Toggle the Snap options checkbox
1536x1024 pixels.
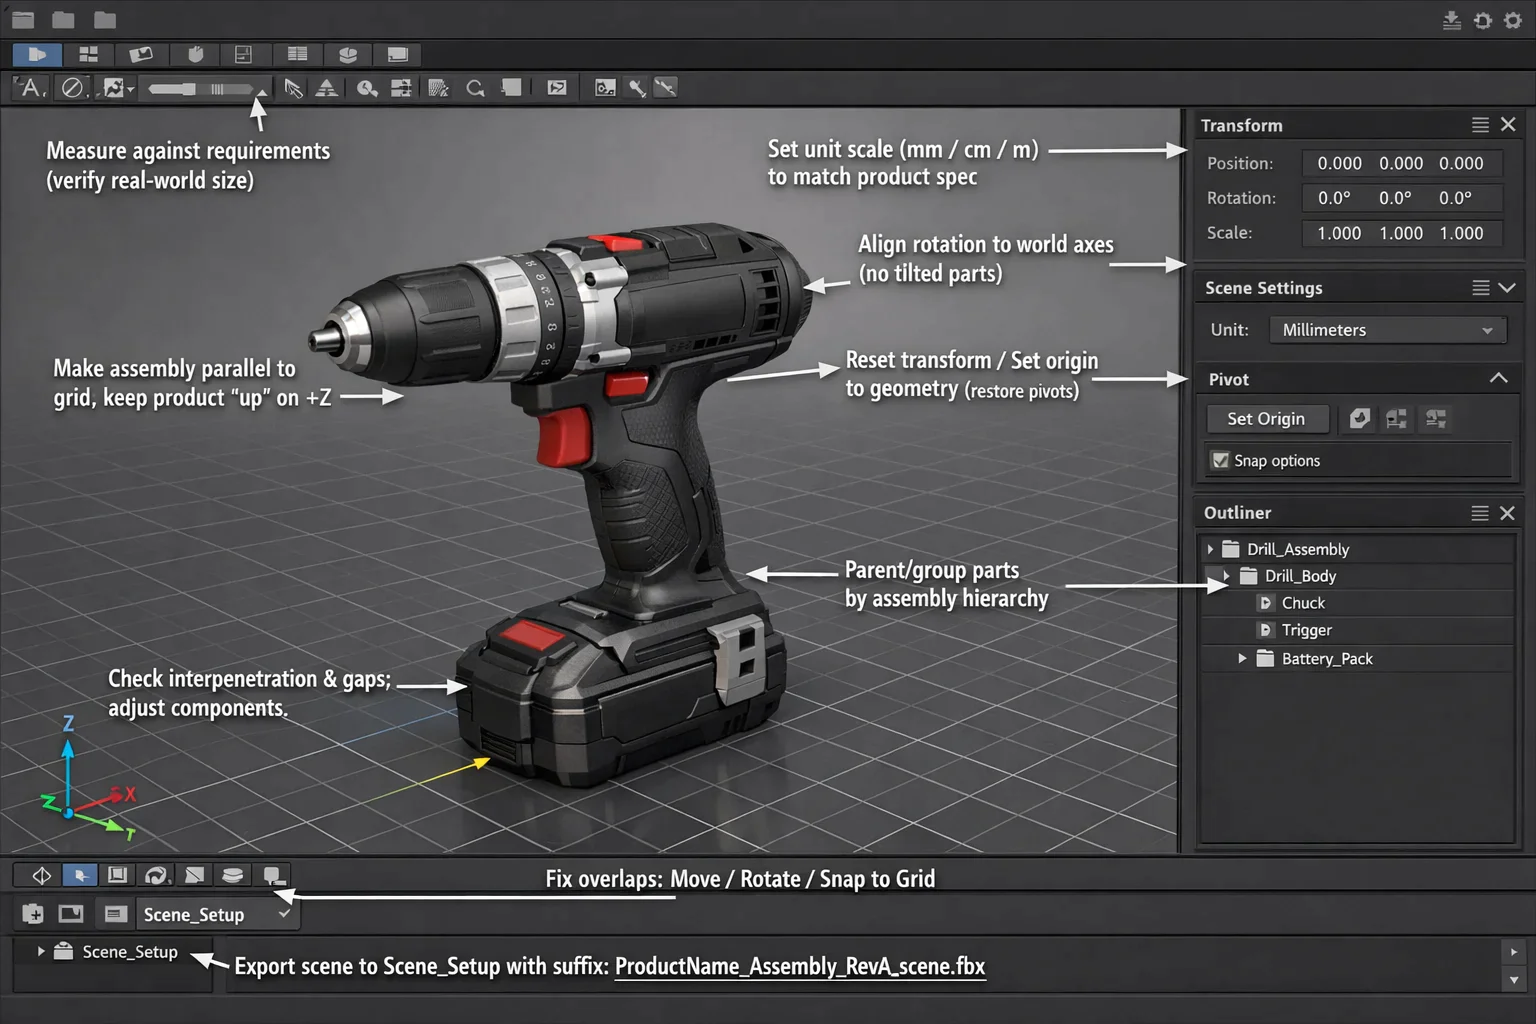1220,460
